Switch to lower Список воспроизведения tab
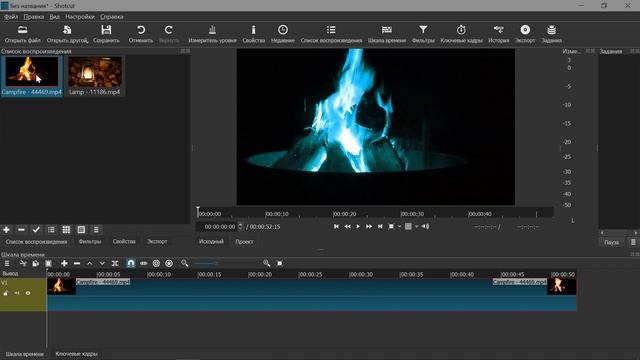The height and width of the screenshot is (360, 640). click(36, 242)
